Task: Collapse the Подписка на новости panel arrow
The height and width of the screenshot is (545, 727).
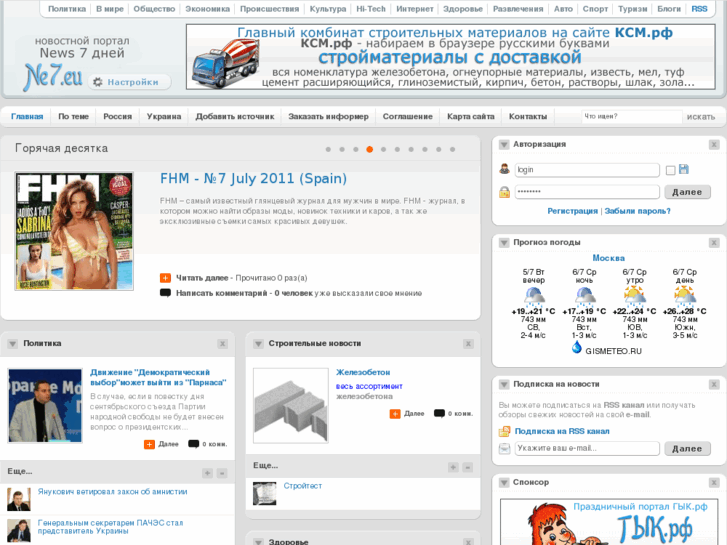Action: click(504, 385)
